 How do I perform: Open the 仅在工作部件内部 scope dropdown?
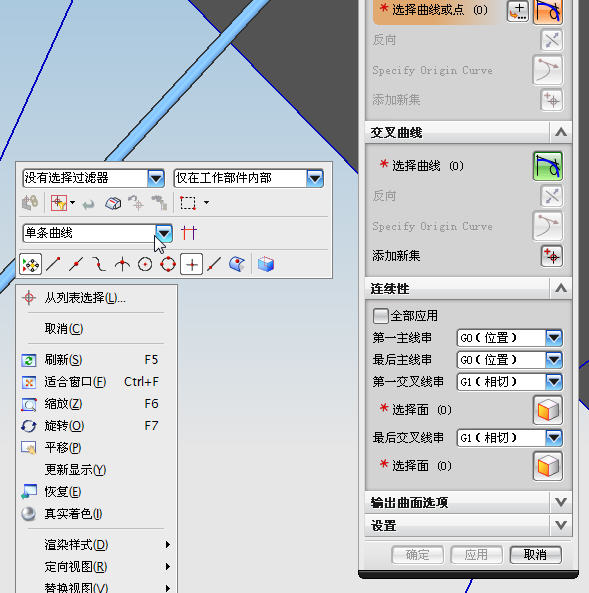(x=315, y=178)
